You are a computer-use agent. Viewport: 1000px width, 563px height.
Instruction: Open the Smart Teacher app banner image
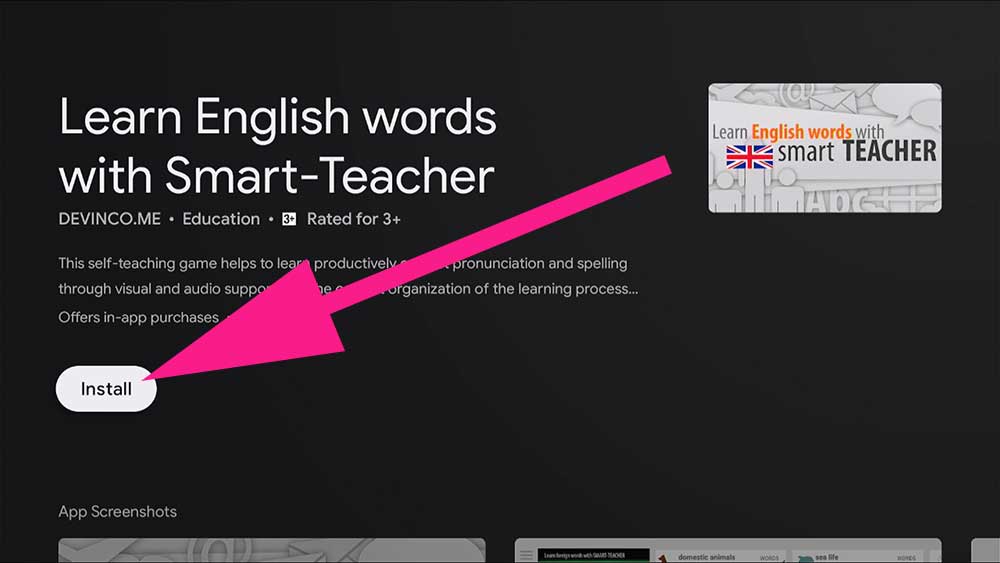click(825, 148)
